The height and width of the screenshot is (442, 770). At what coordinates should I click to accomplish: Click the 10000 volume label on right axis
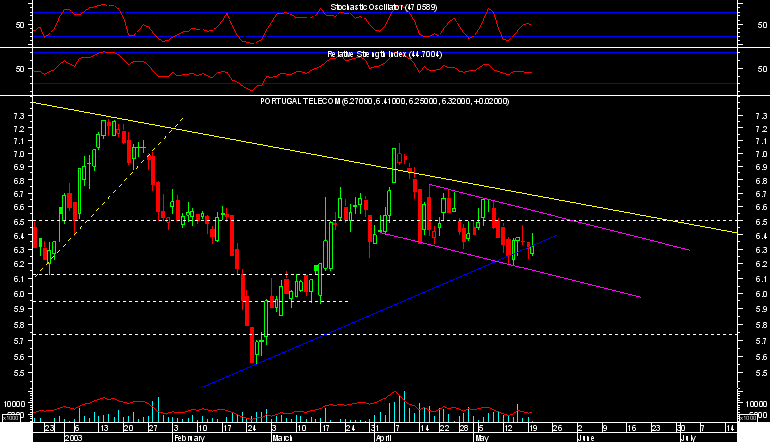(757, 404)
